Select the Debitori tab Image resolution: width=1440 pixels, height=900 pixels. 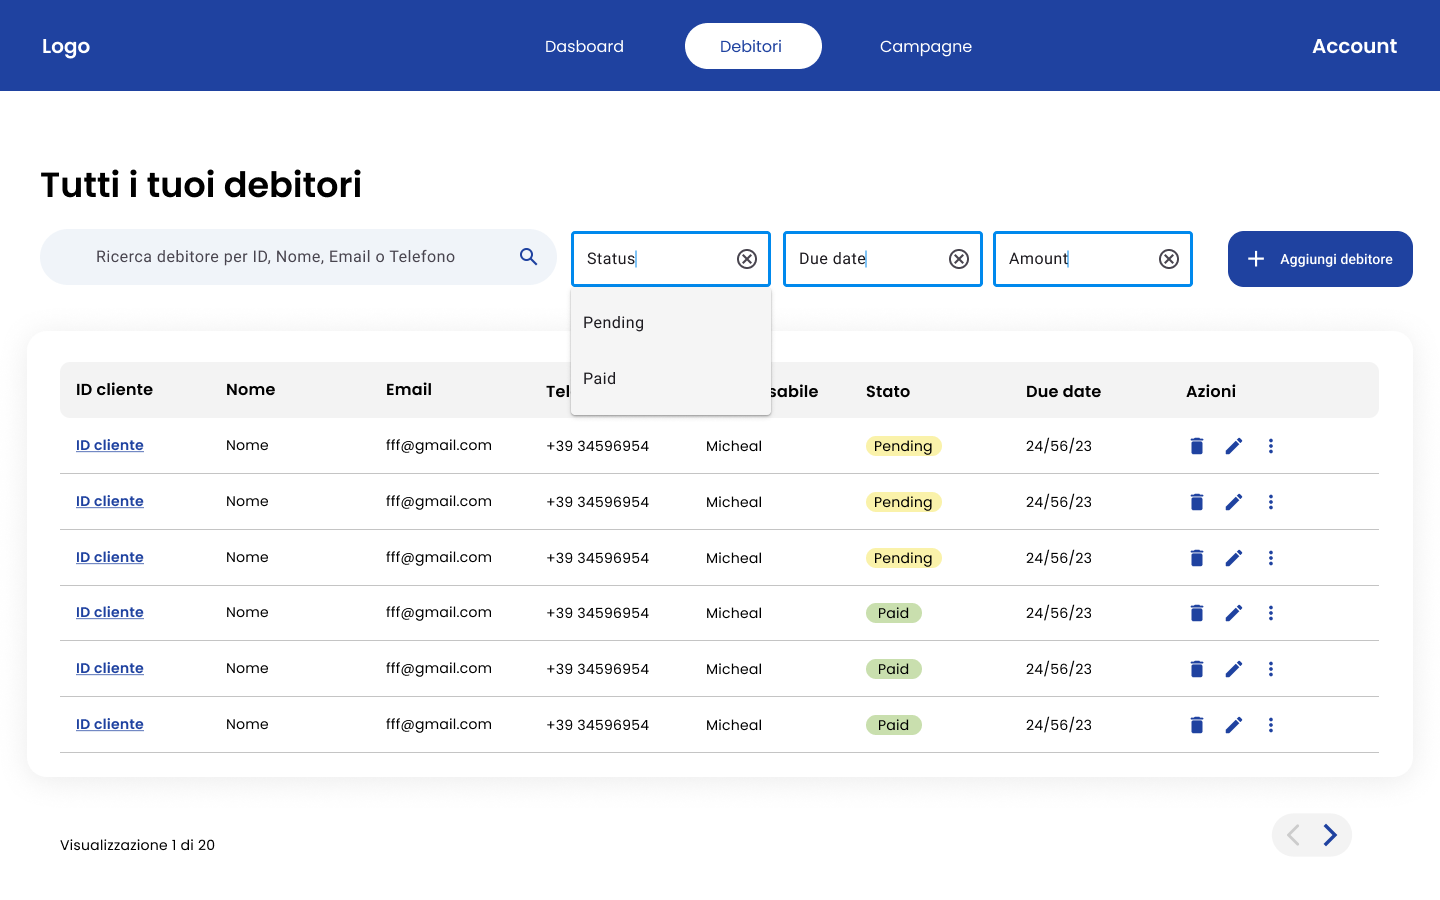[x=753, y=46]
